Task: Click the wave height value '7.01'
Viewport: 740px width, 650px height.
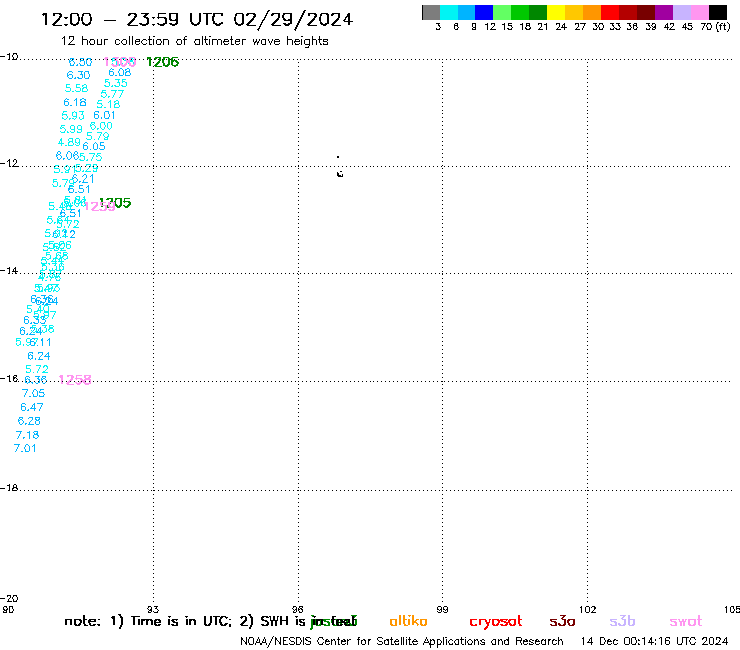Action: pyautogui.click(x=25, y=448)
